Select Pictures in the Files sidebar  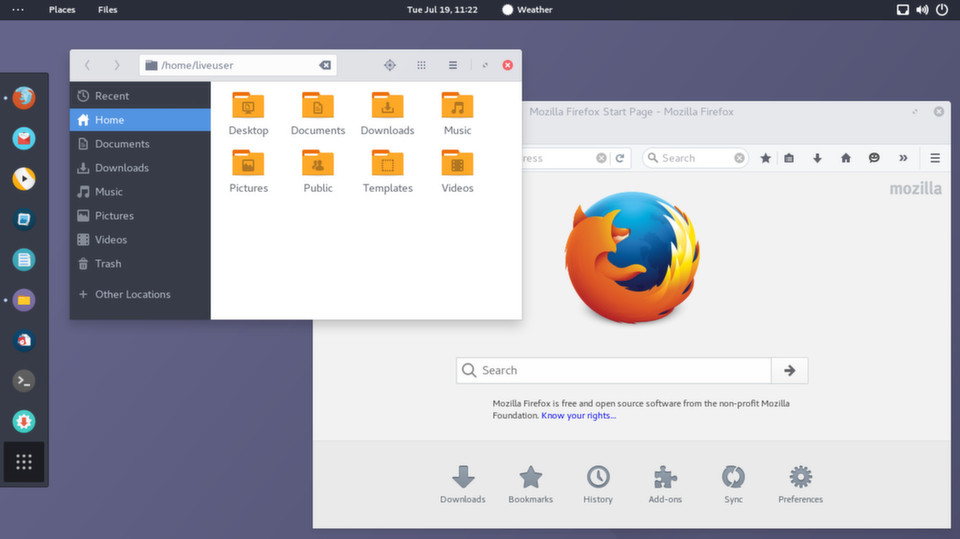140,215
